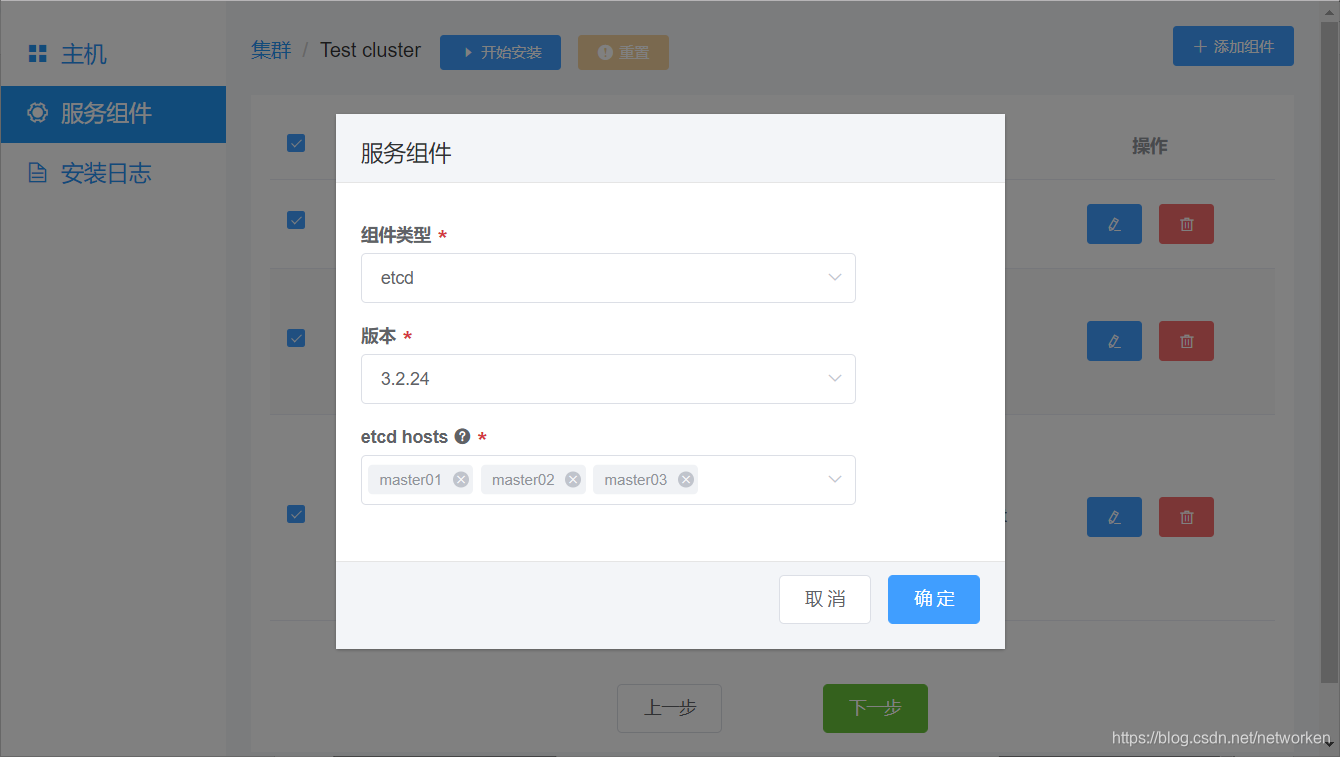Toggle the third row checkbox
Image resolution: width=1340 pixels, height=757 pixels.
click(296, 514)
